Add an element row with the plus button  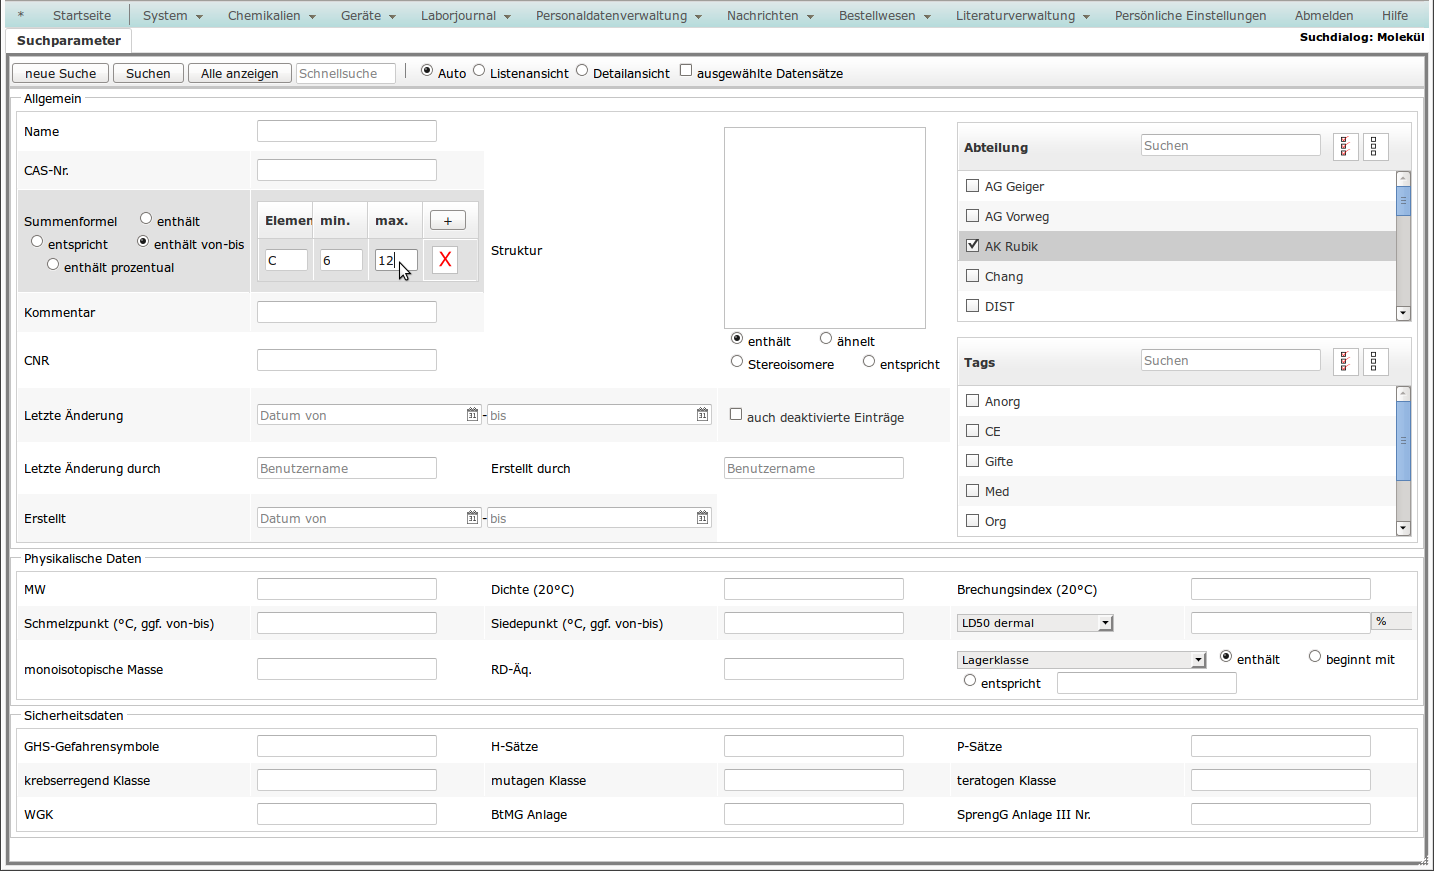point(447,221)
